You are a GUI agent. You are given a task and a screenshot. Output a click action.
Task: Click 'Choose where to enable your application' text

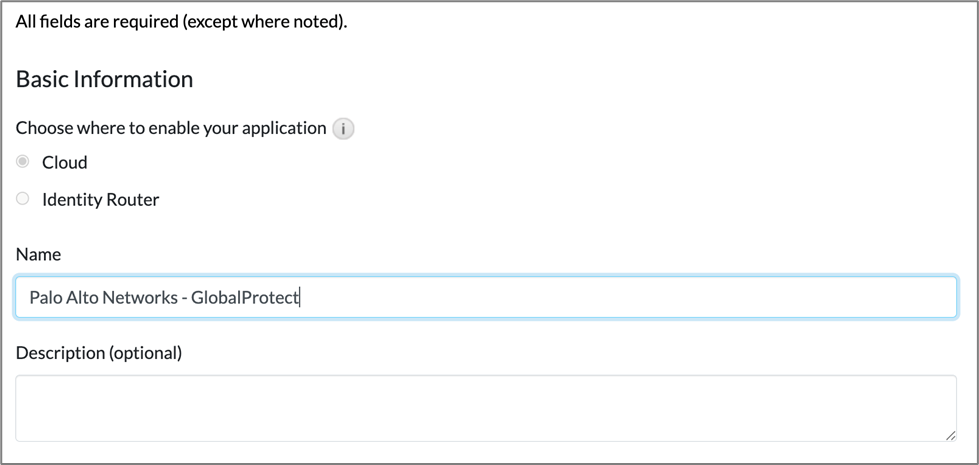click(x=171, y=128)
